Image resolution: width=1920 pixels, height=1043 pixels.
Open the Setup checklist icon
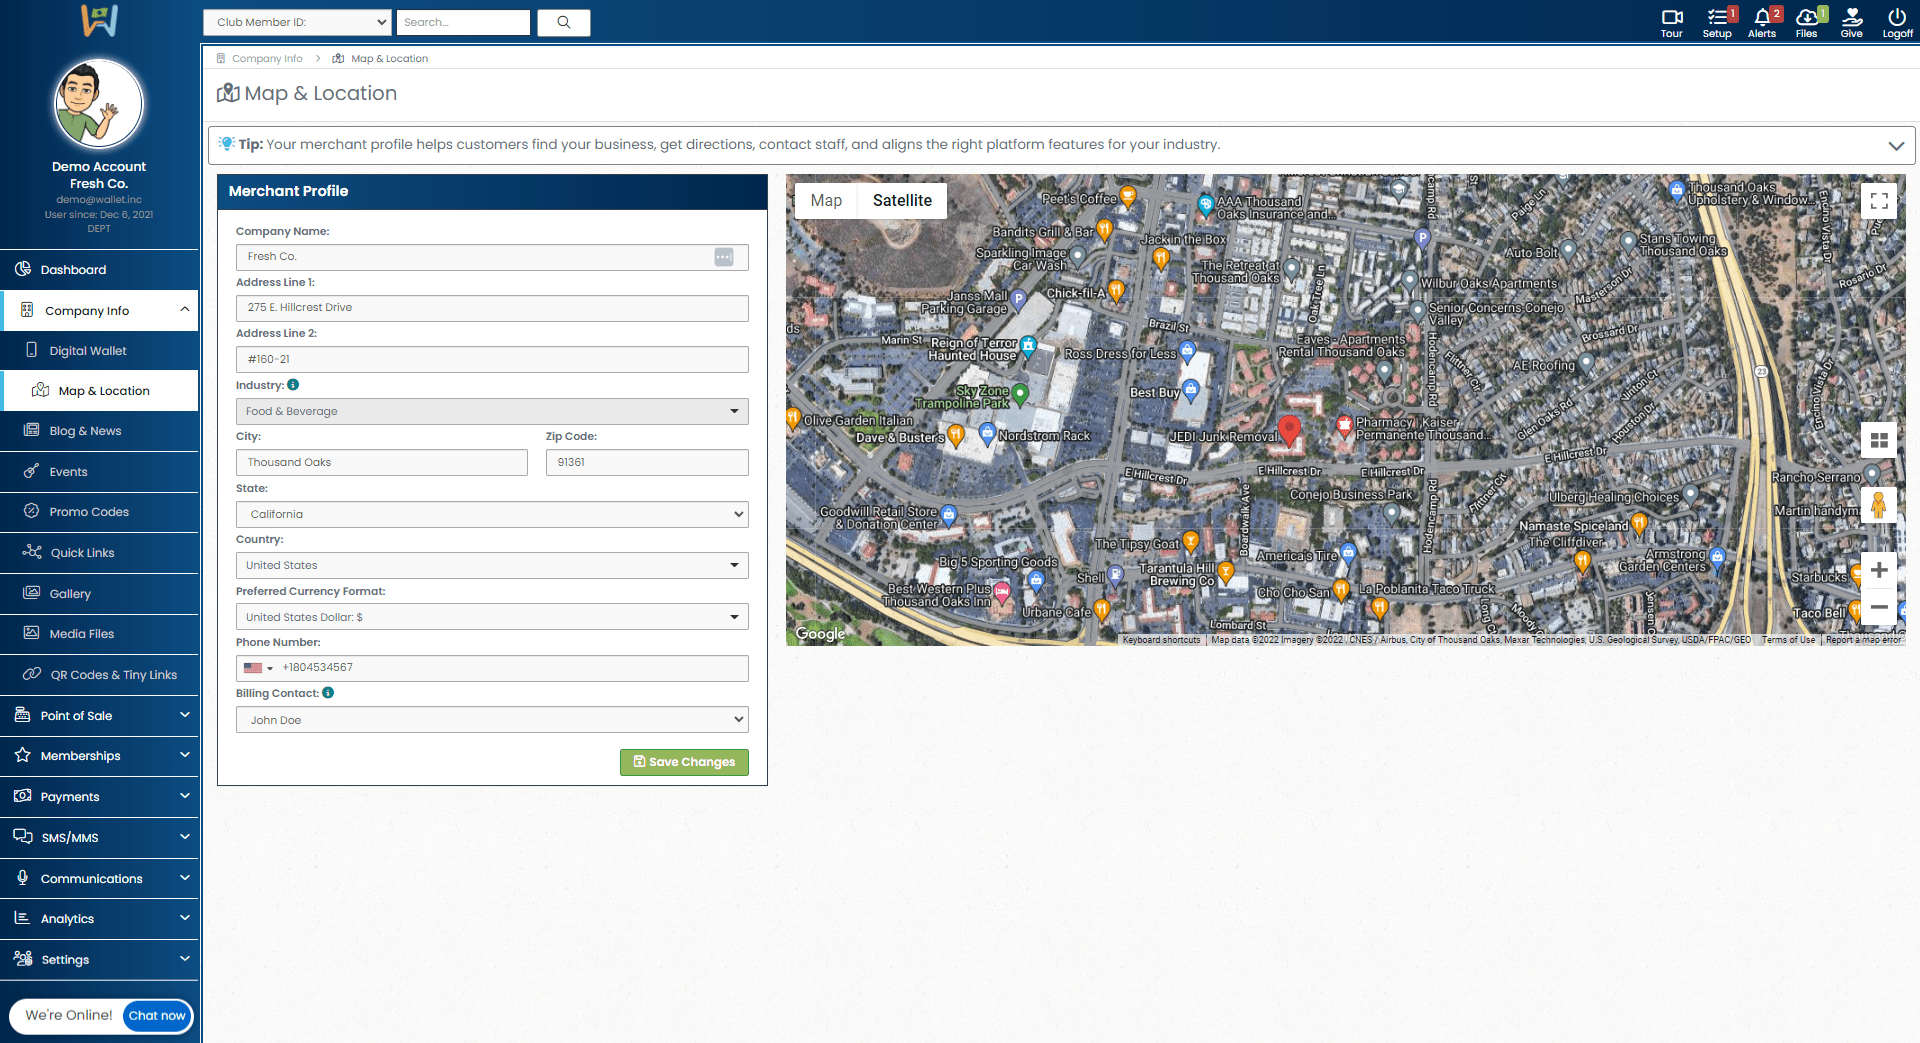1717,18
